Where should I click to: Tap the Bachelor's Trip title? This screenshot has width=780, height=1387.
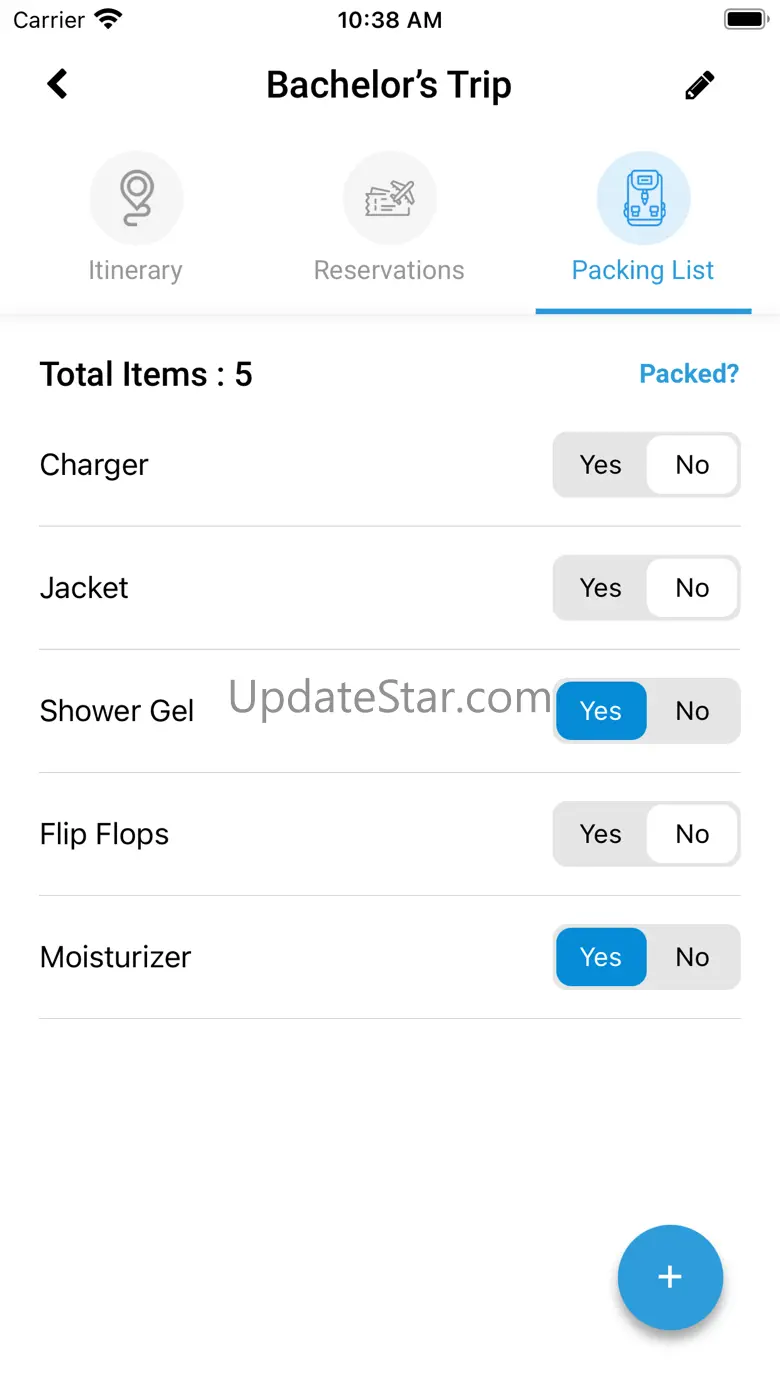click(389, 85)
